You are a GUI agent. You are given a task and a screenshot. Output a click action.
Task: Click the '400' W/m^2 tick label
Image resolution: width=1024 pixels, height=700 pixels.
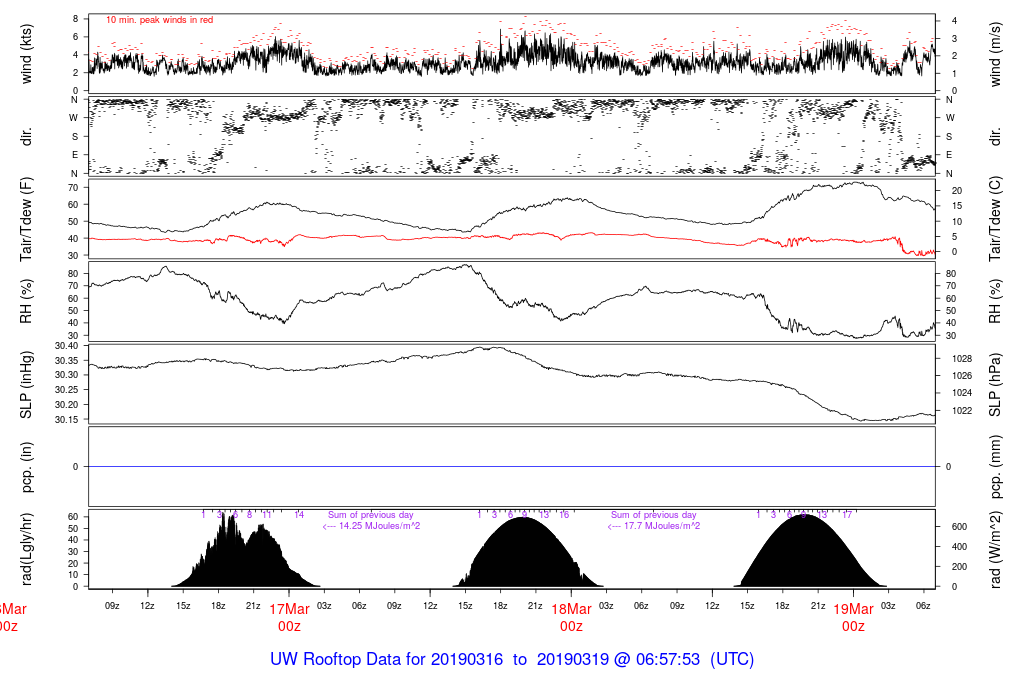(959, 547)
